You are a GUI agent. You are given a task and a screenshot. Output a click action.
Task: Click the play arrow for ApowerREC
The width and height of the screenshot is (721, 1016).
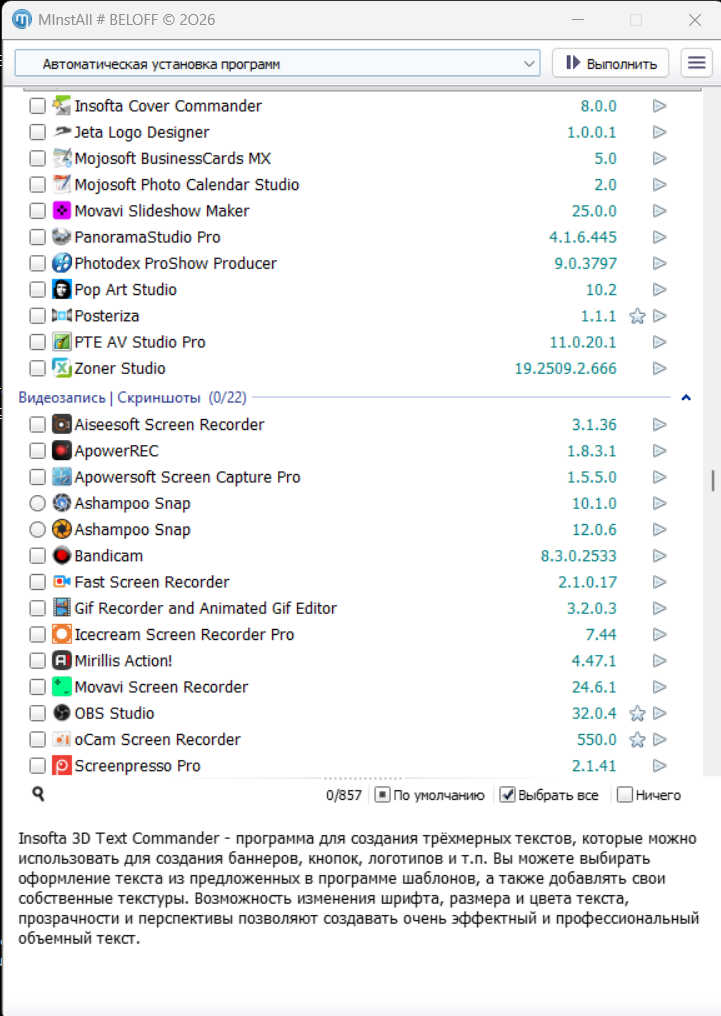(659, 451)
